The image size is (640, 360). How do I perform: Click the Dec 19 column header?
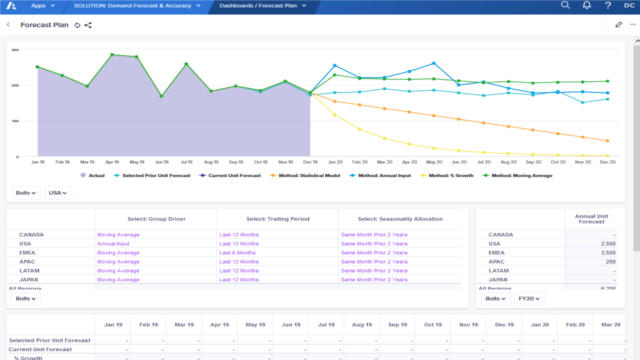[504, 324]
